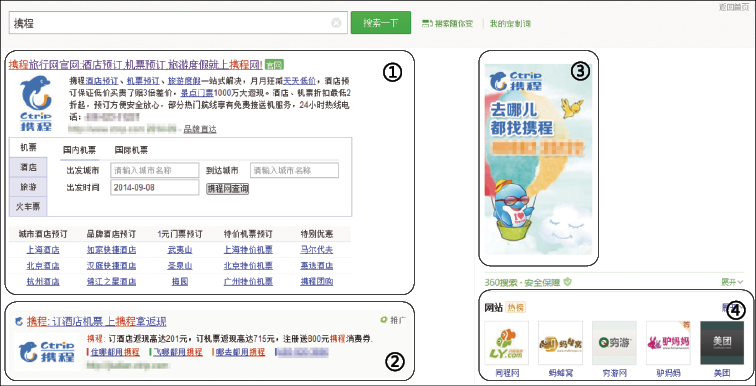
Task: Open the 北京特价机票 link
Action: 248,266
